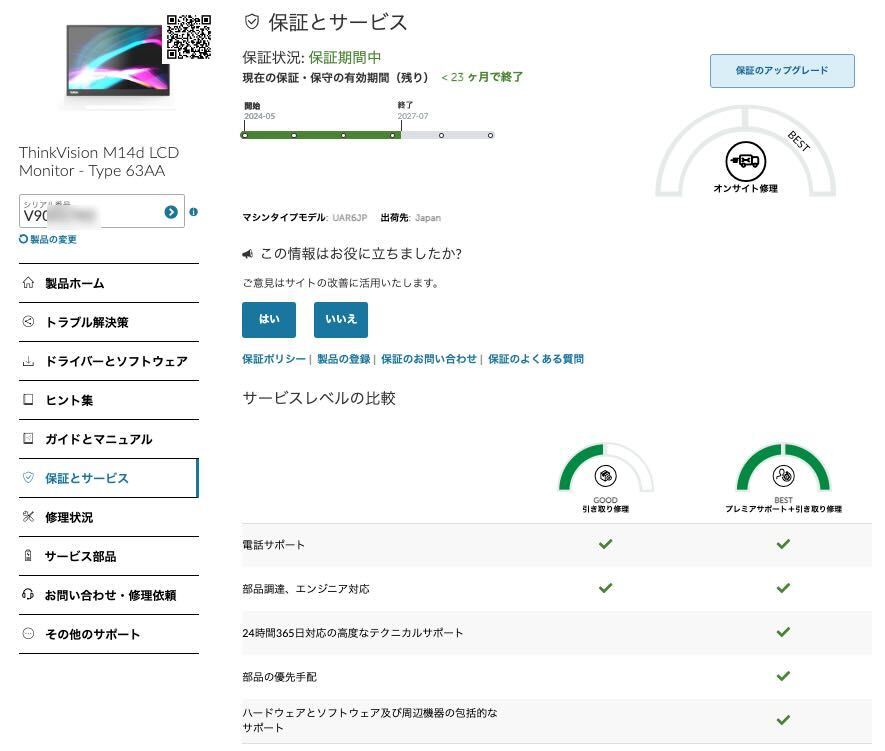
Task: Click the QR code image
Action: (189, 37)
